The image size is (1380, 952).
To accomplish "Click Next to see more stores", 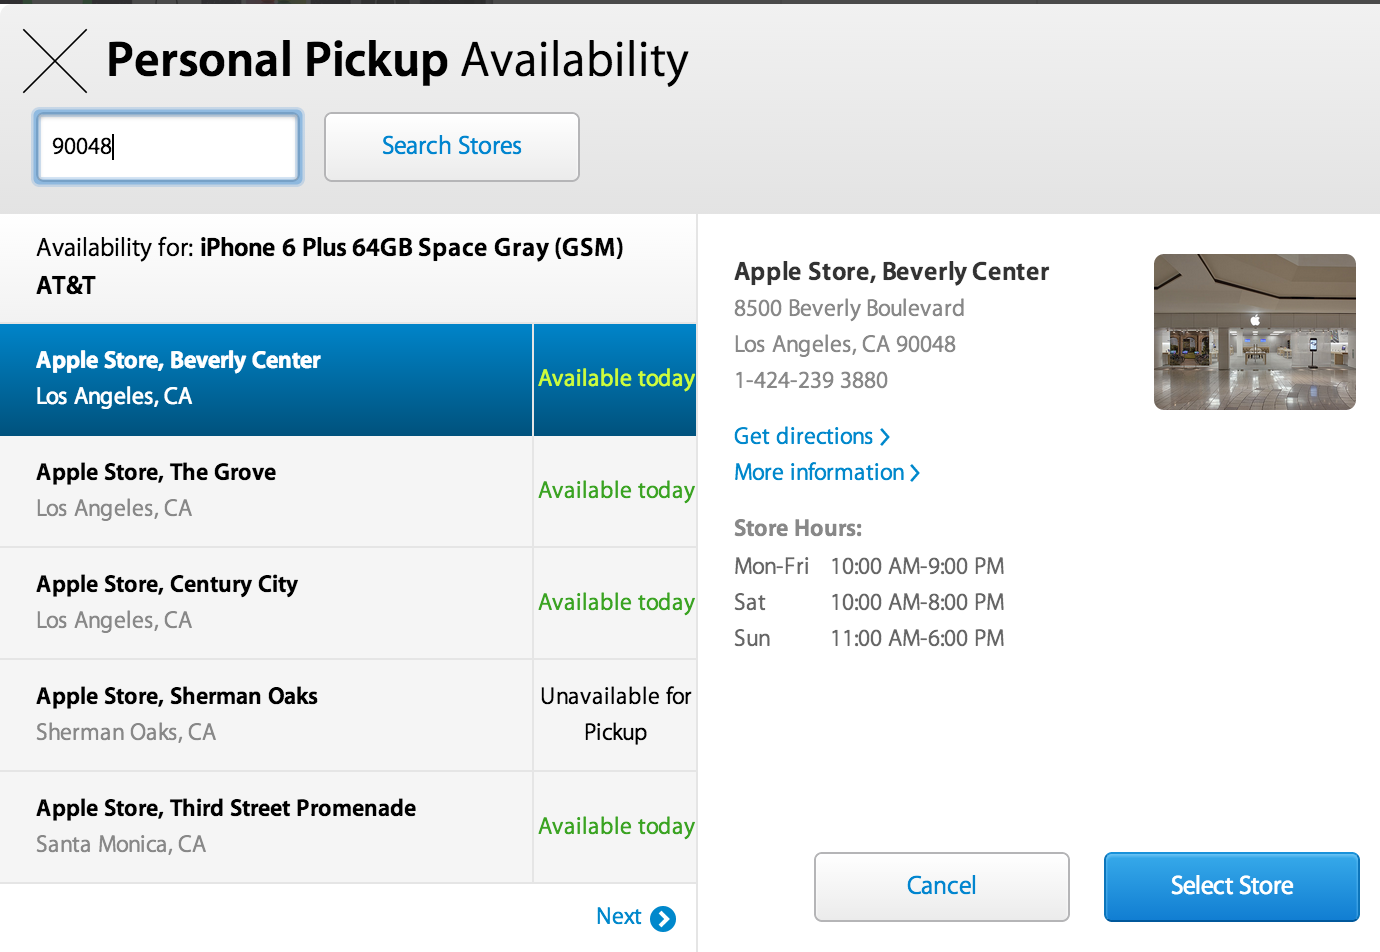I will tap(619, 916).
